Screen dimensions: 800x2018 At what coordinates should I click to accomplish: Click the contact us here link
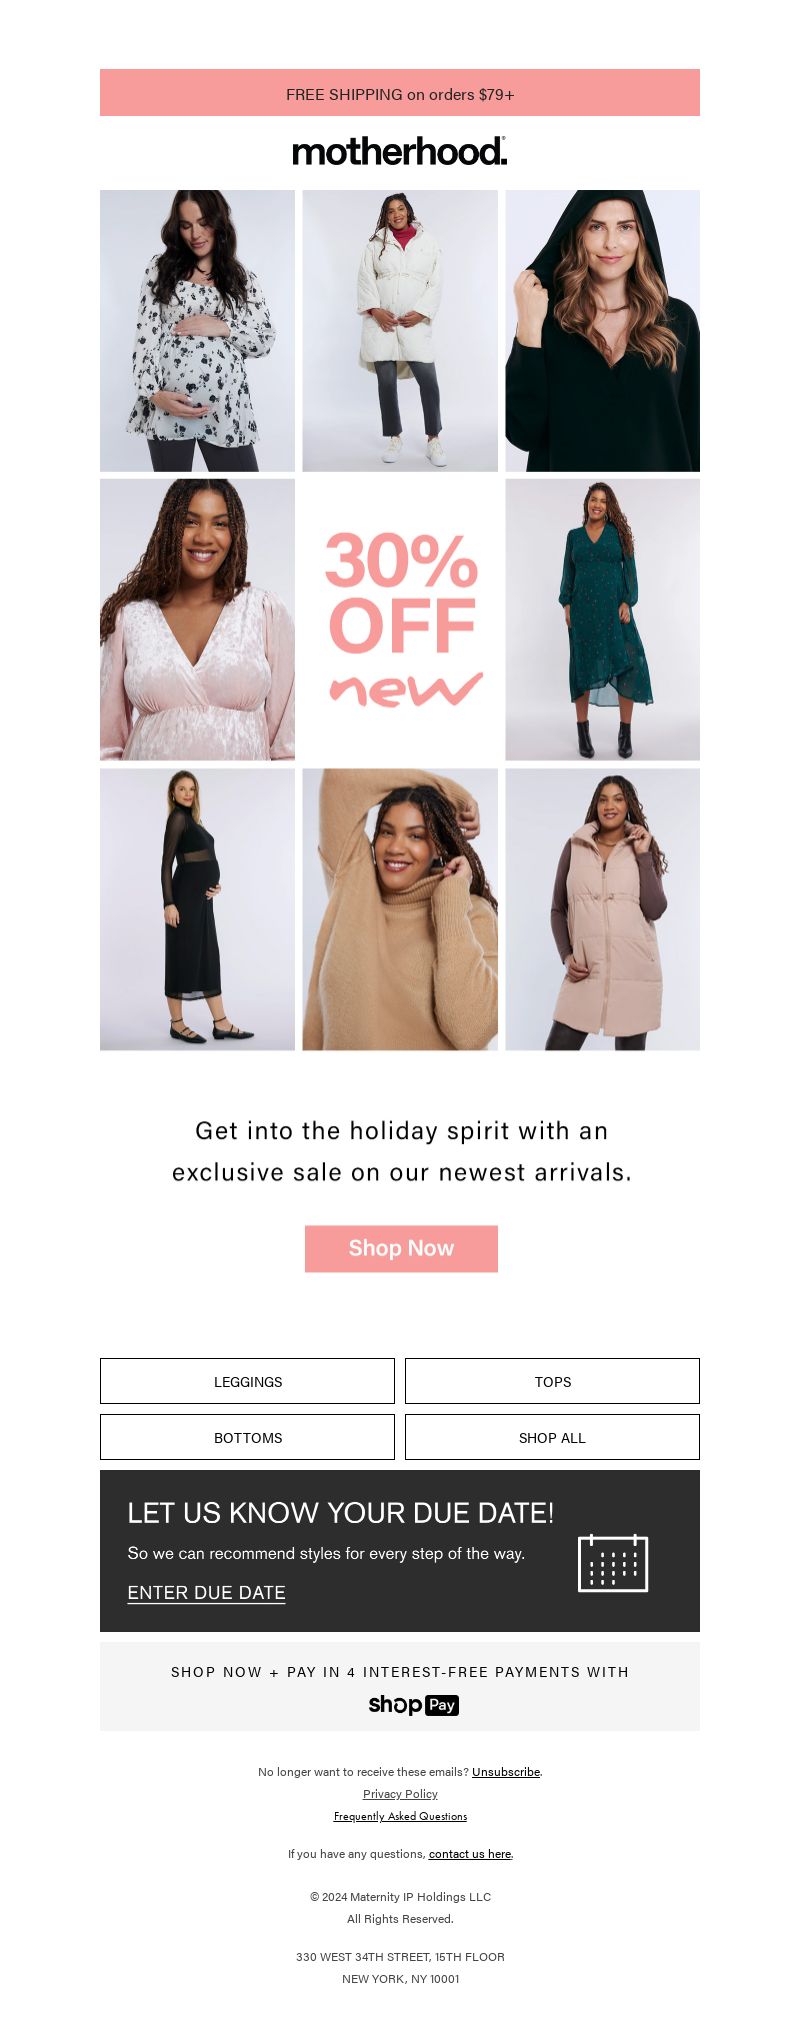point(470,1853)
